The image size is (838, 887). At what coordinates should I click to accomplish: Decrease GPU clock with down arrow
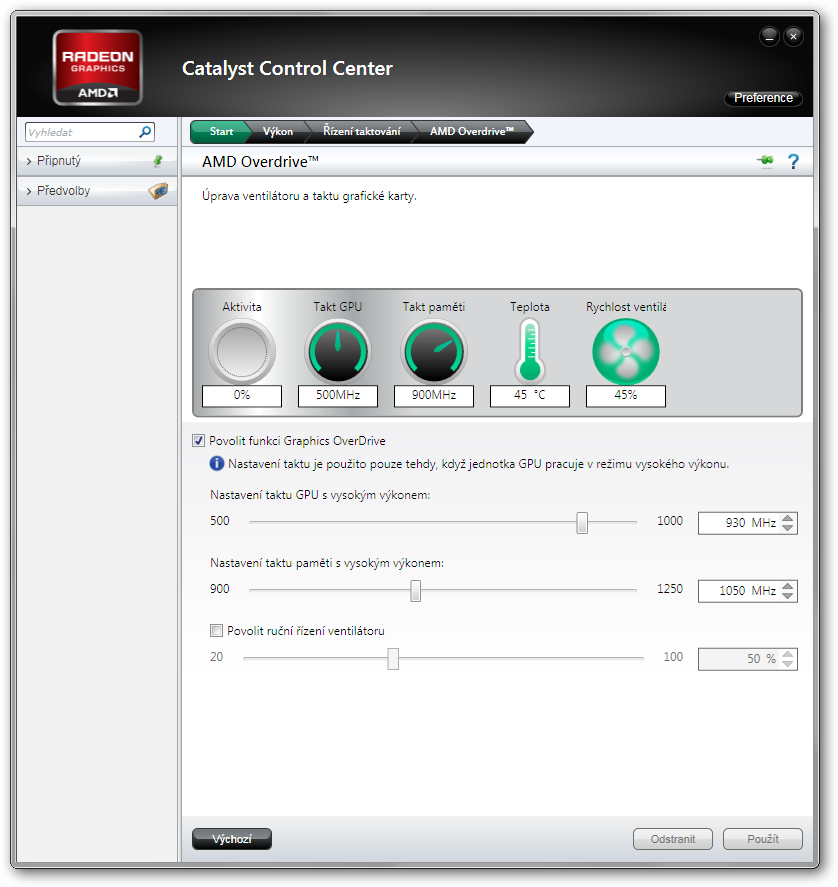[x=788, y=528]
